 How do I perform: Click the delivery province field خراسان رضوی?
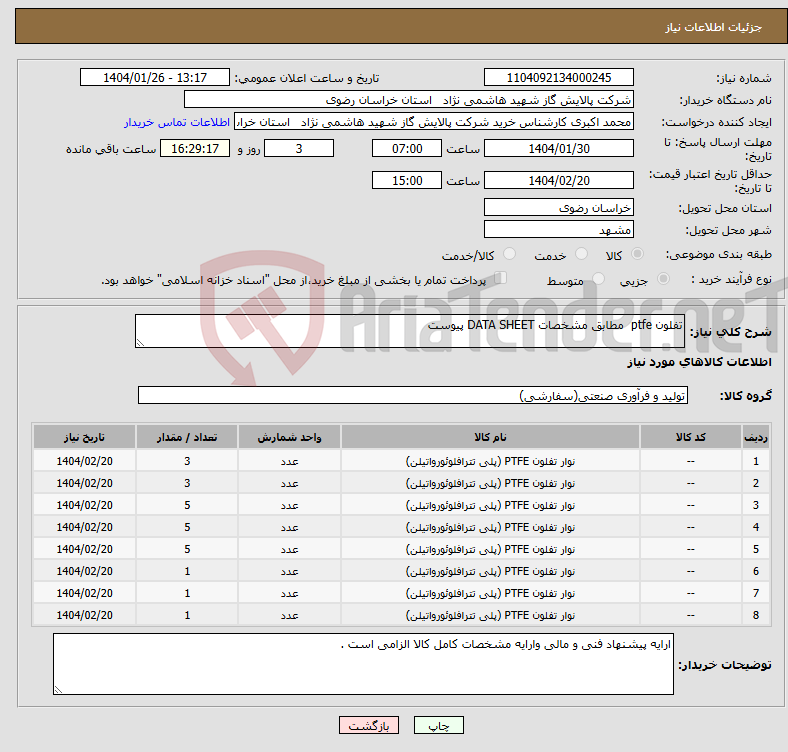click(x=558, y=207)
